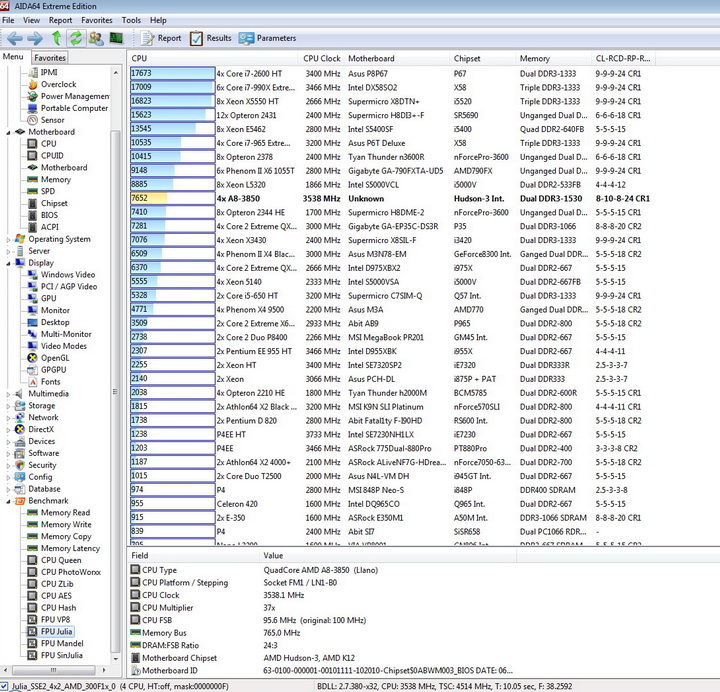Viewport: 720px width, 692px height.
Task: Click the green monitor graph toolbar icon
Action: [x=116, y=38]
